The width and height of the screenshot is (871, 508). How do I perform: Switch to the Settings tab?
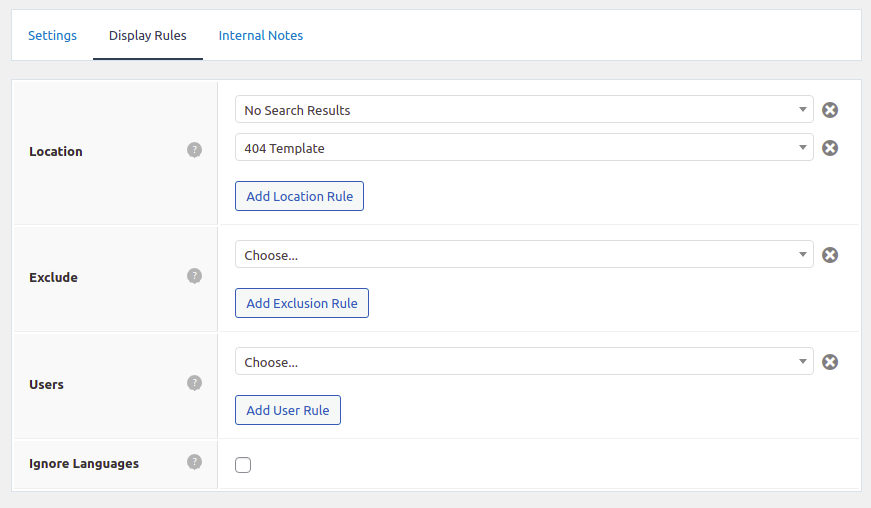click(x=52, y=36)
